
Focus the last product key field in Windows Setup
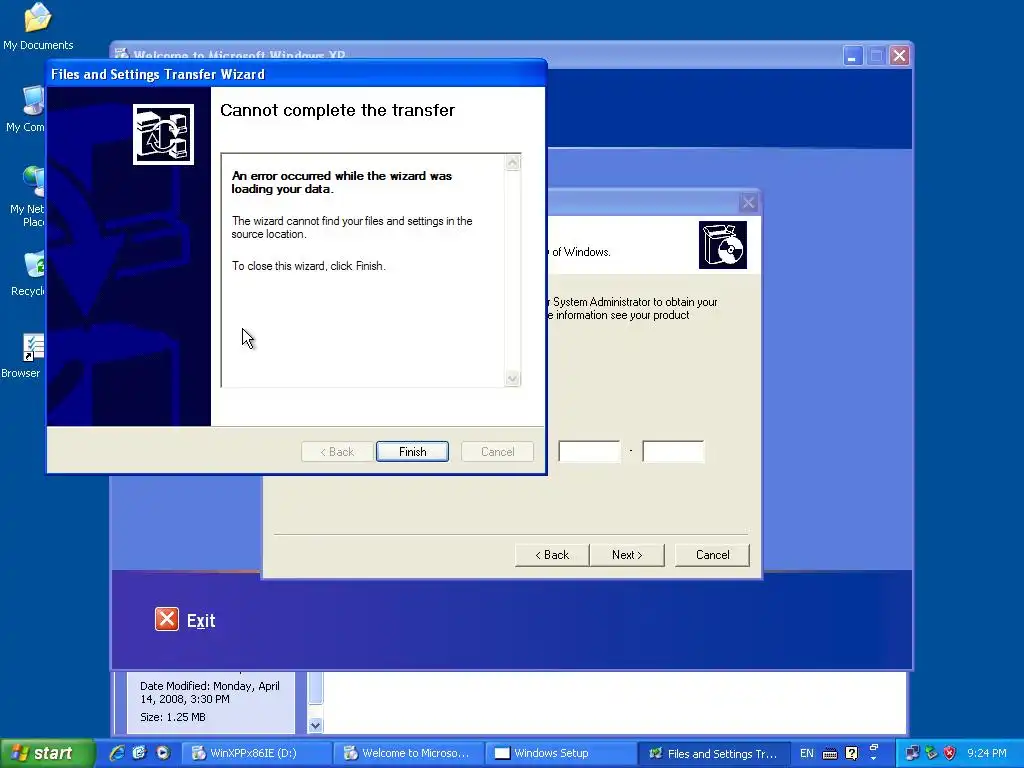[673, 451]
